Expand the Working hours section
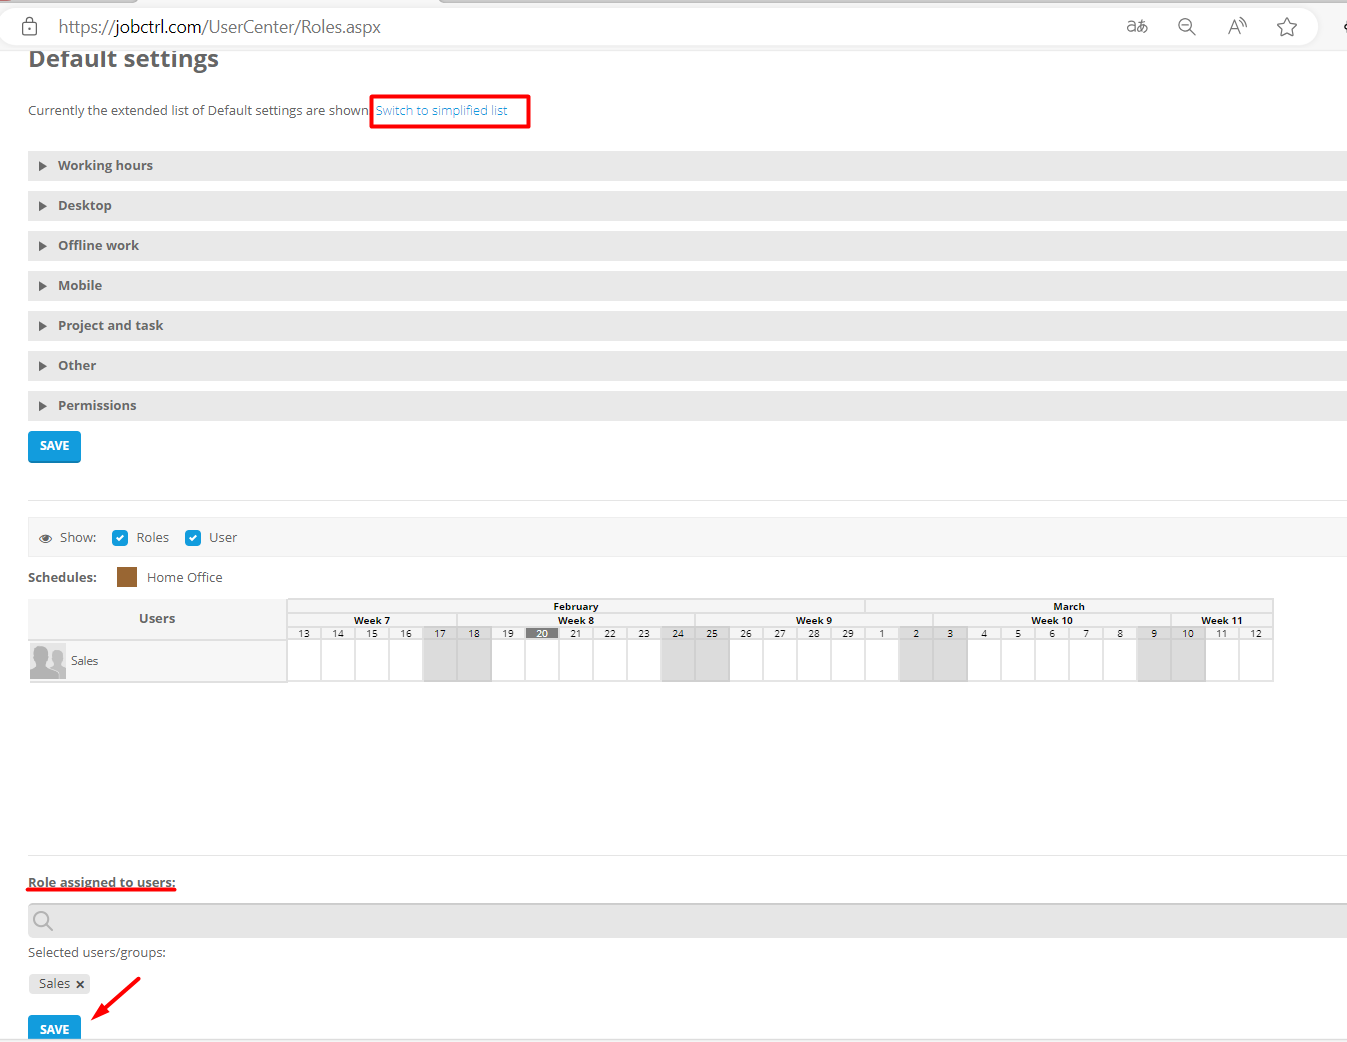Screen dimensions: 1347x1042 coord(105,166)
